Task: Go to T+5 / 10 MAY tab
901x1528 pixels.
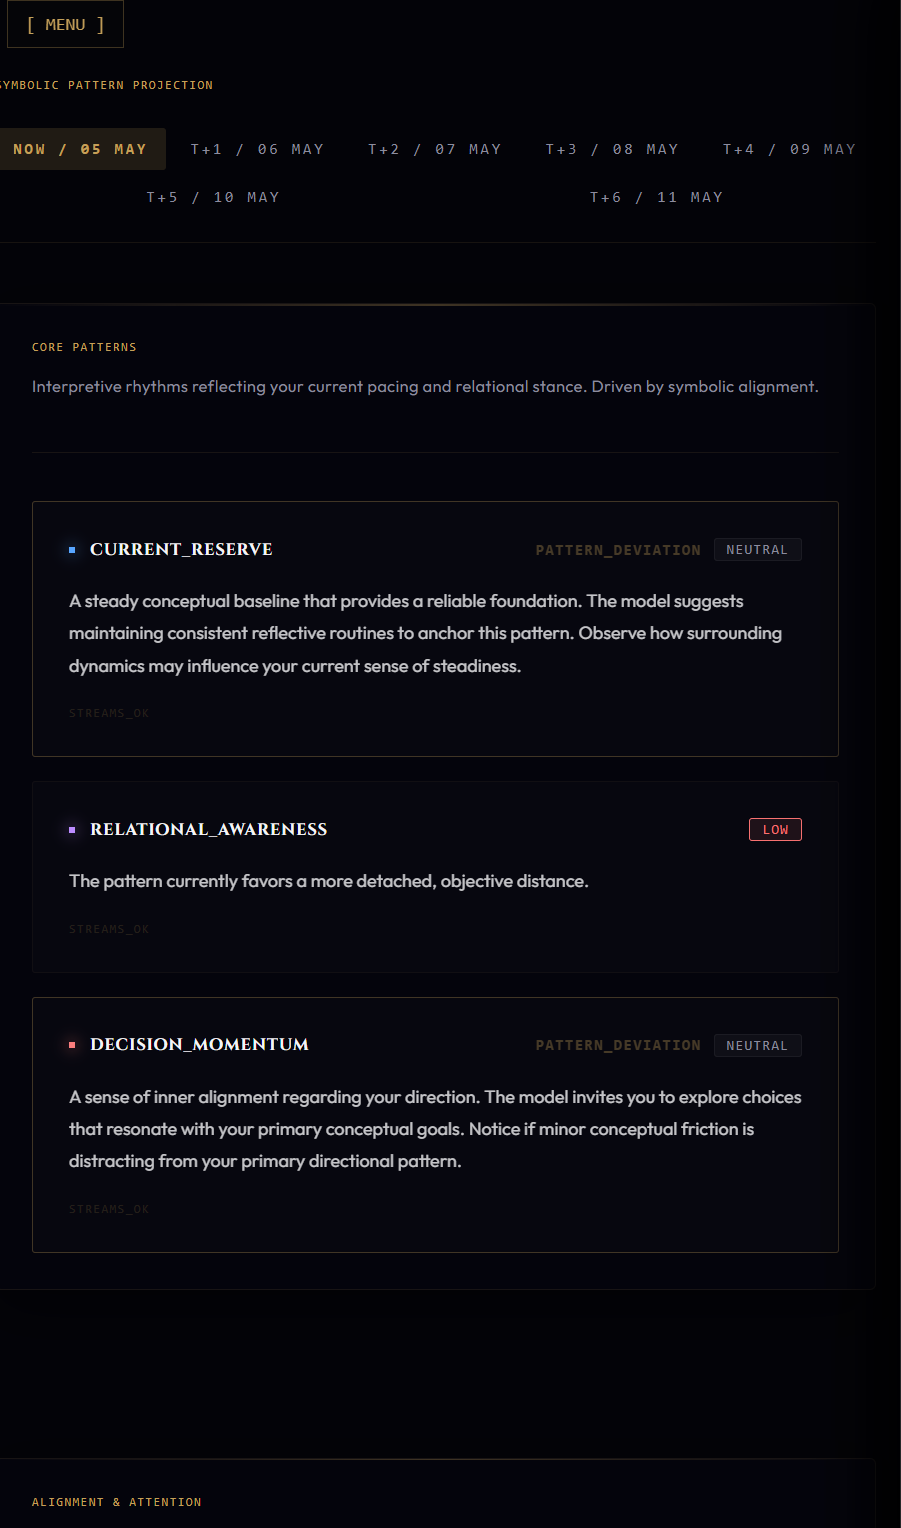Action: click(x=213, y=197)
